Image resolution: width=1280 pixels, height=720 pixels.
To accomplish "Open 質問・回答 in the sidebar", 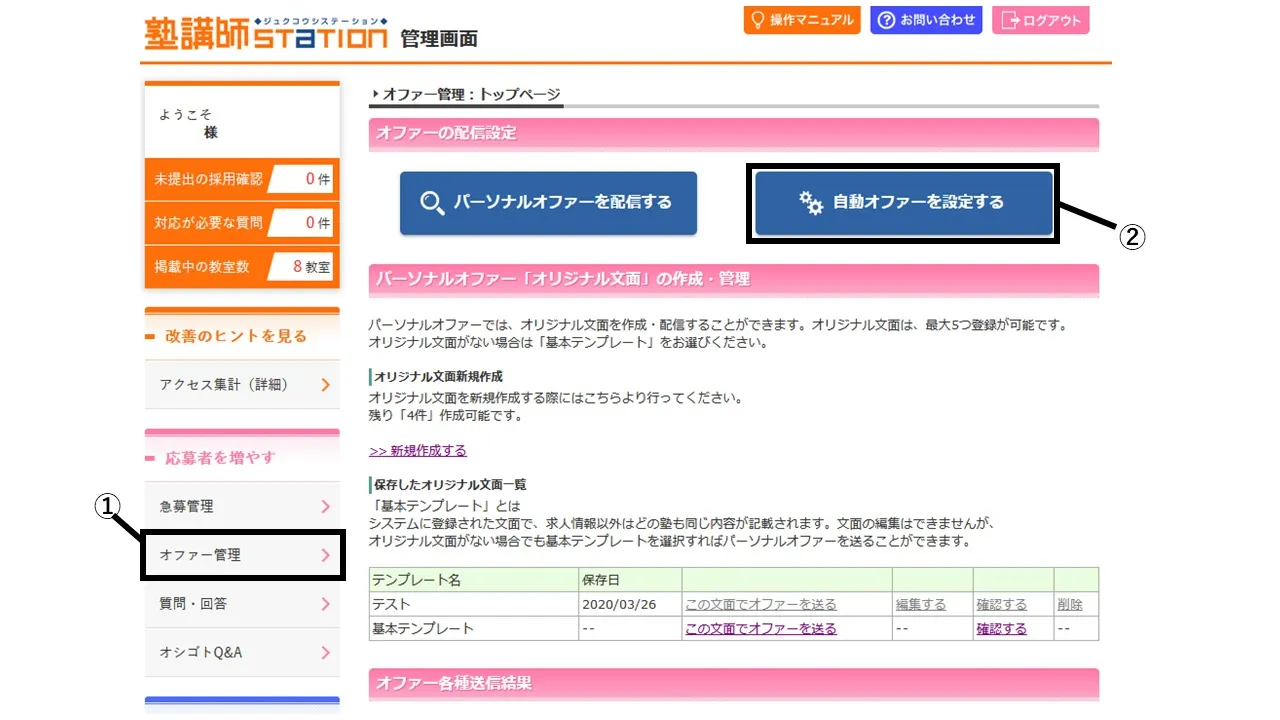I will pyautogui.click(x=242, y=604).
